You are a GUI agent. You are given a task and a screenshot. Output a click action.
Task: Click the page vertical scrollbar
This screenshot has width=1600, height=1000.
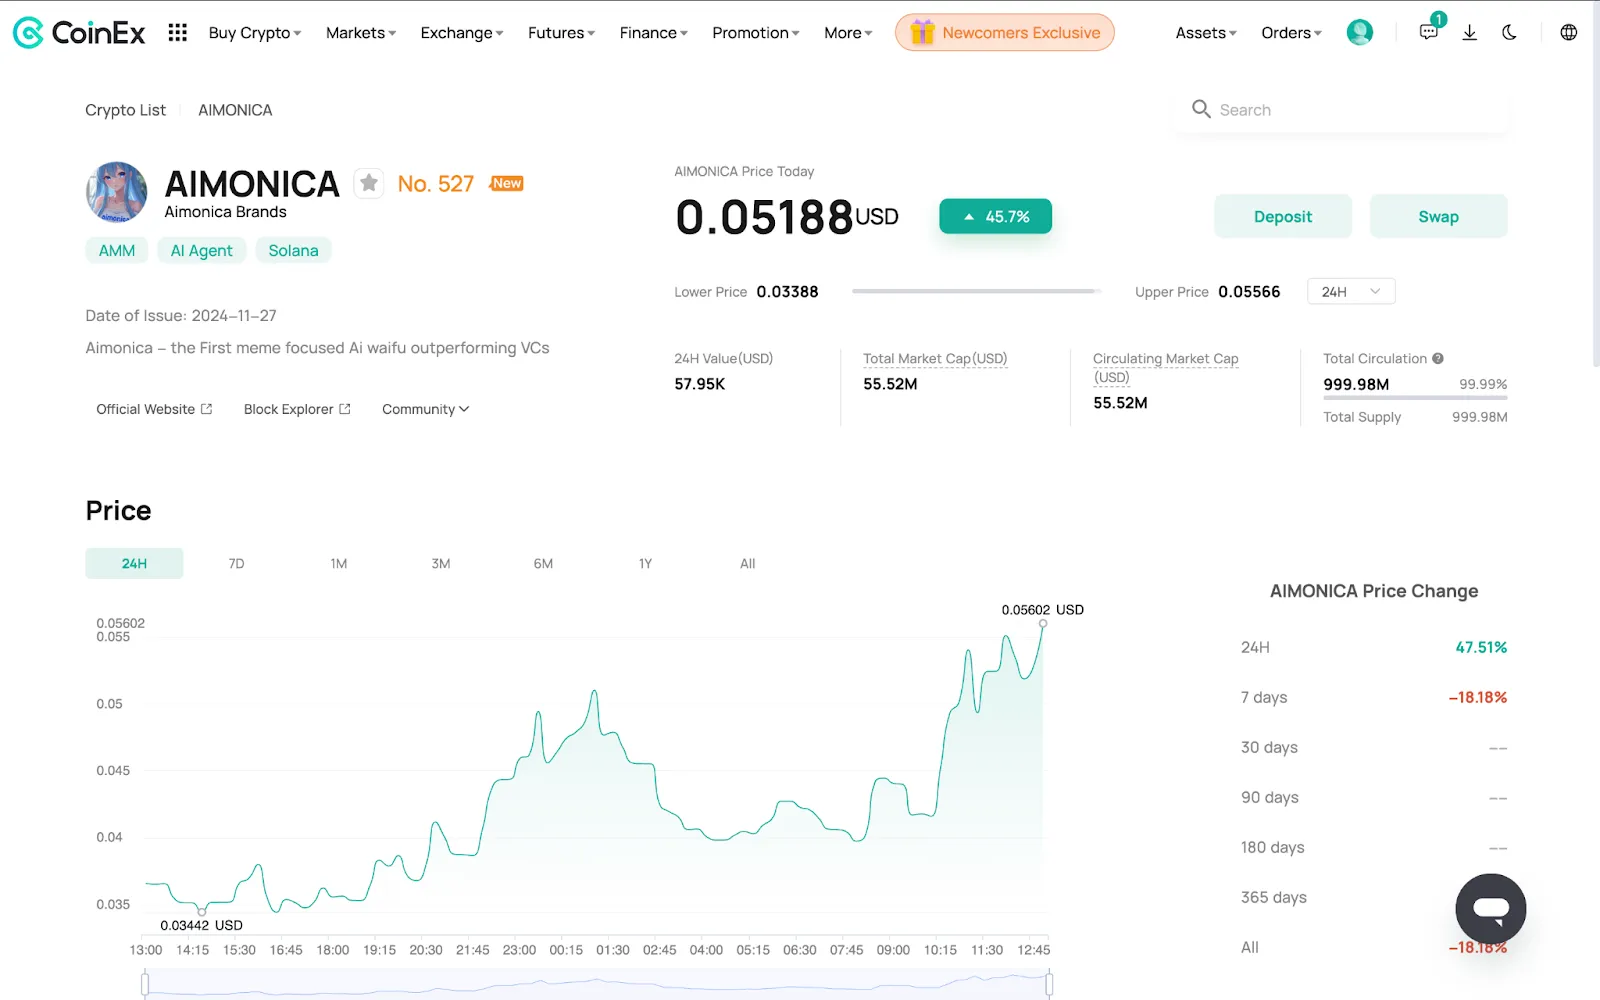[x=1595, y=185]
